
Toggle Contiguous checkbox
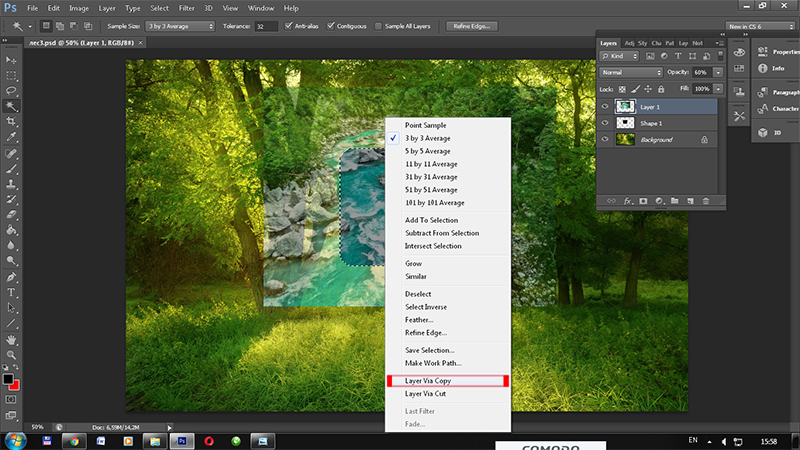pos(331,26)
